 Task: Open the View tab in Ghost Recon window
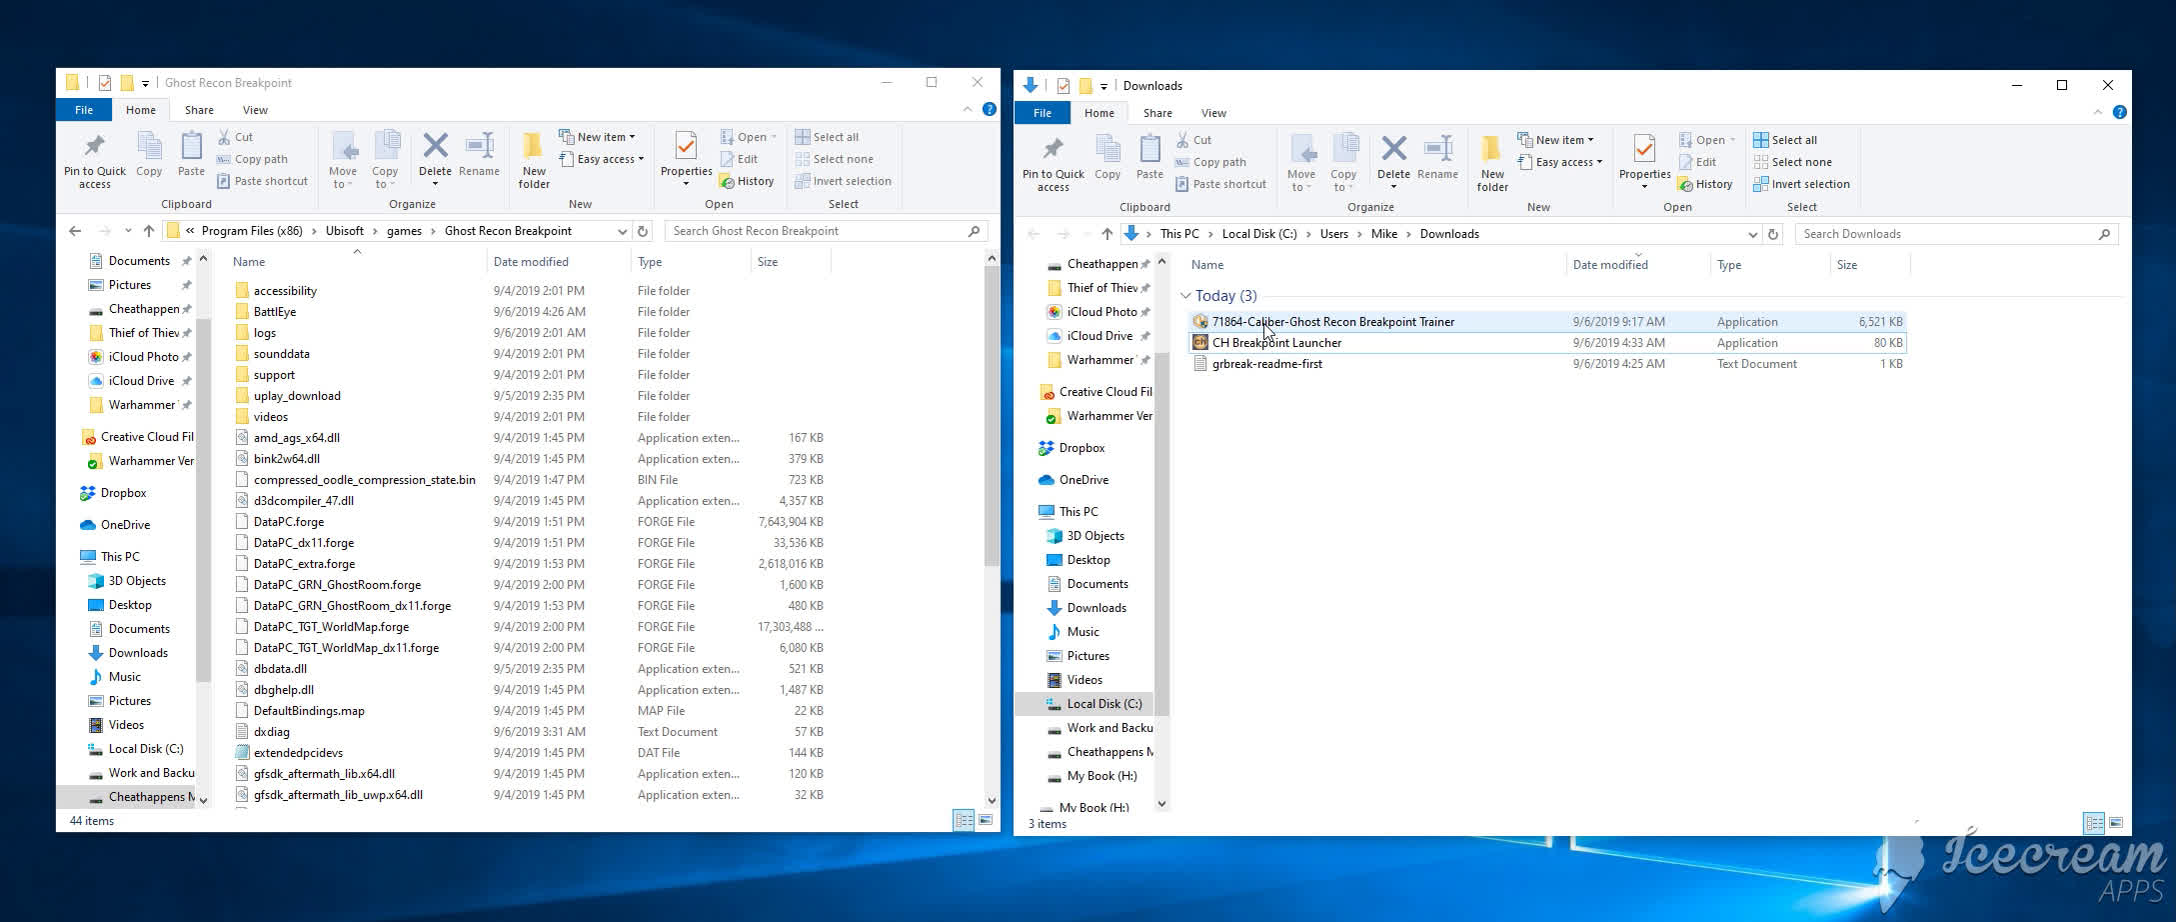point(255,110)
